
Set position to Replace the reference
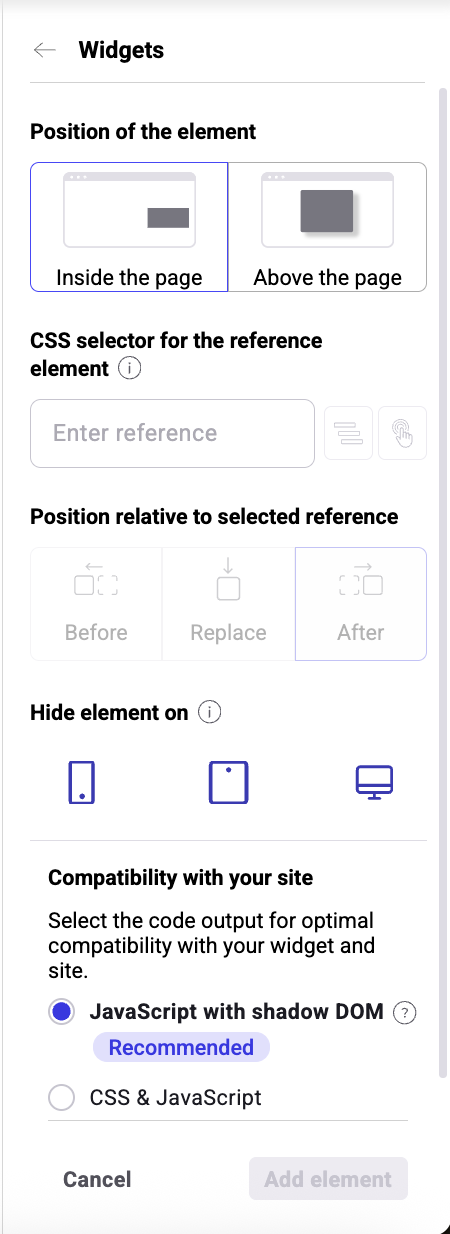point(228,604)
